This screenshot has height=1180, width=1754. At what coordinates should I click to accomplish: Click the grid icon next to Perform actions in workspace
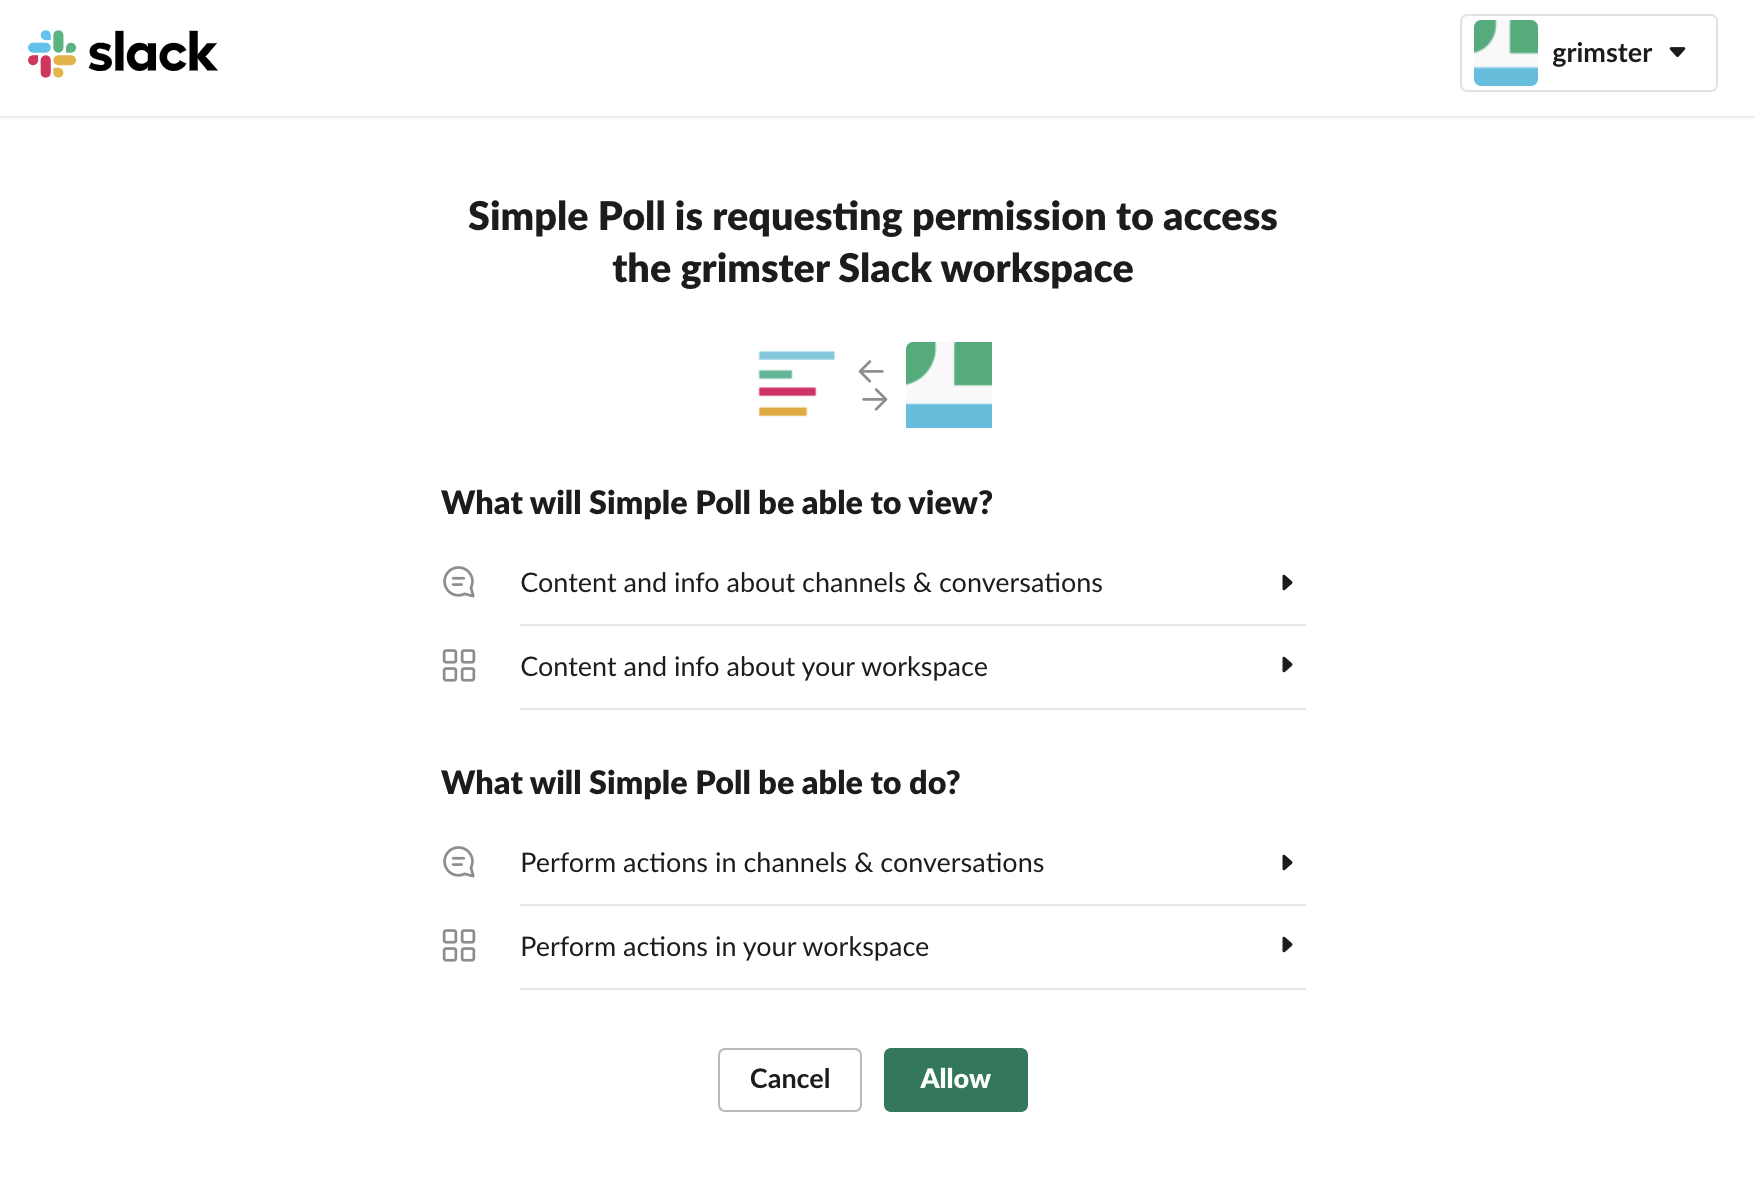459,945
